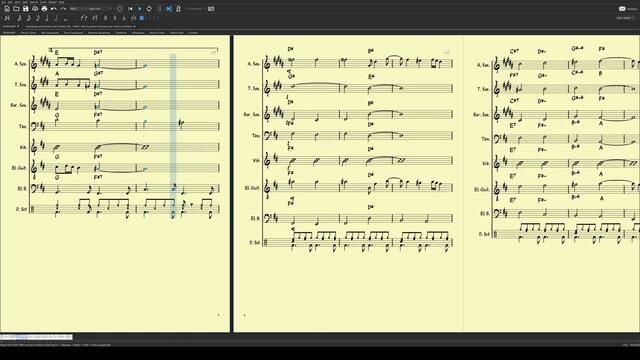The width and height of the screenshot is (640, 360).
Task: Select the quarter note duration
Action: click(47, 18)
